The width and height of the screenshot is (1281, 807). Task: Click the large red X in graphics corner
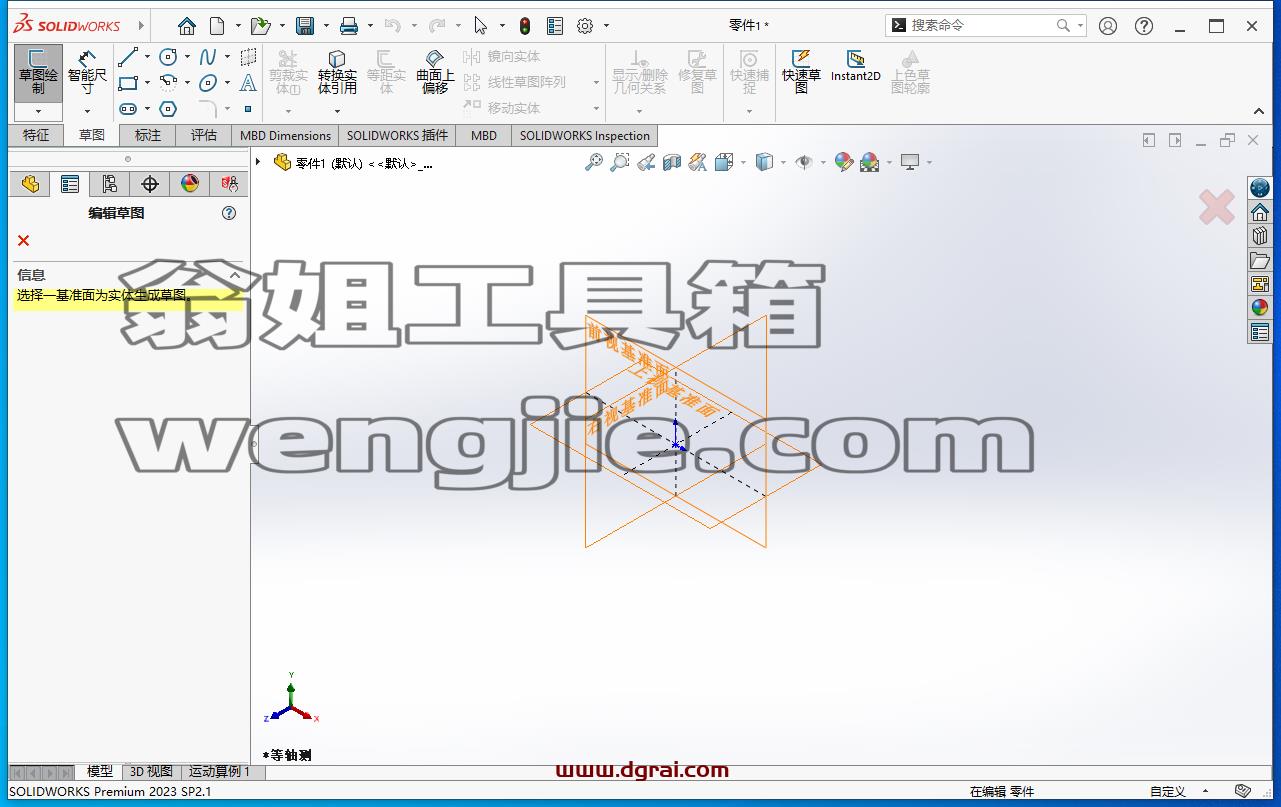tap(1217, 207)
